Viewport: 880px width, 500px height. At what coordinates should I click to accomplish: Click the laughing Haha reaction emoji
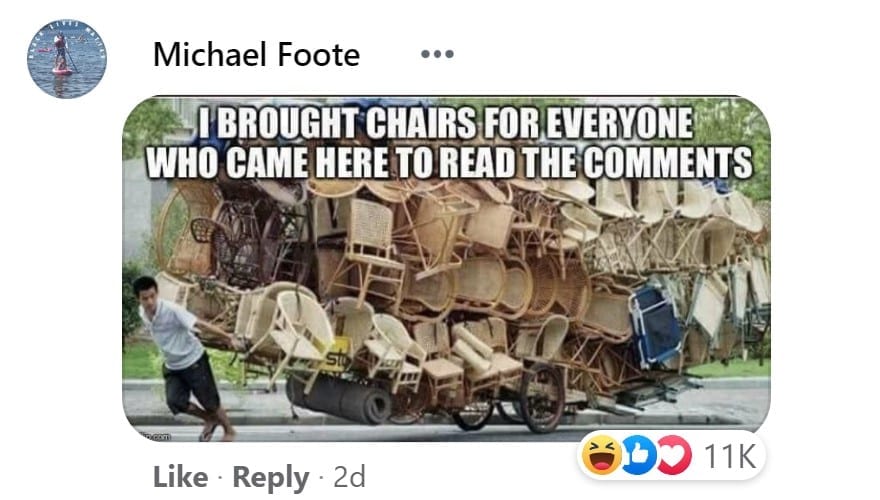601,455
